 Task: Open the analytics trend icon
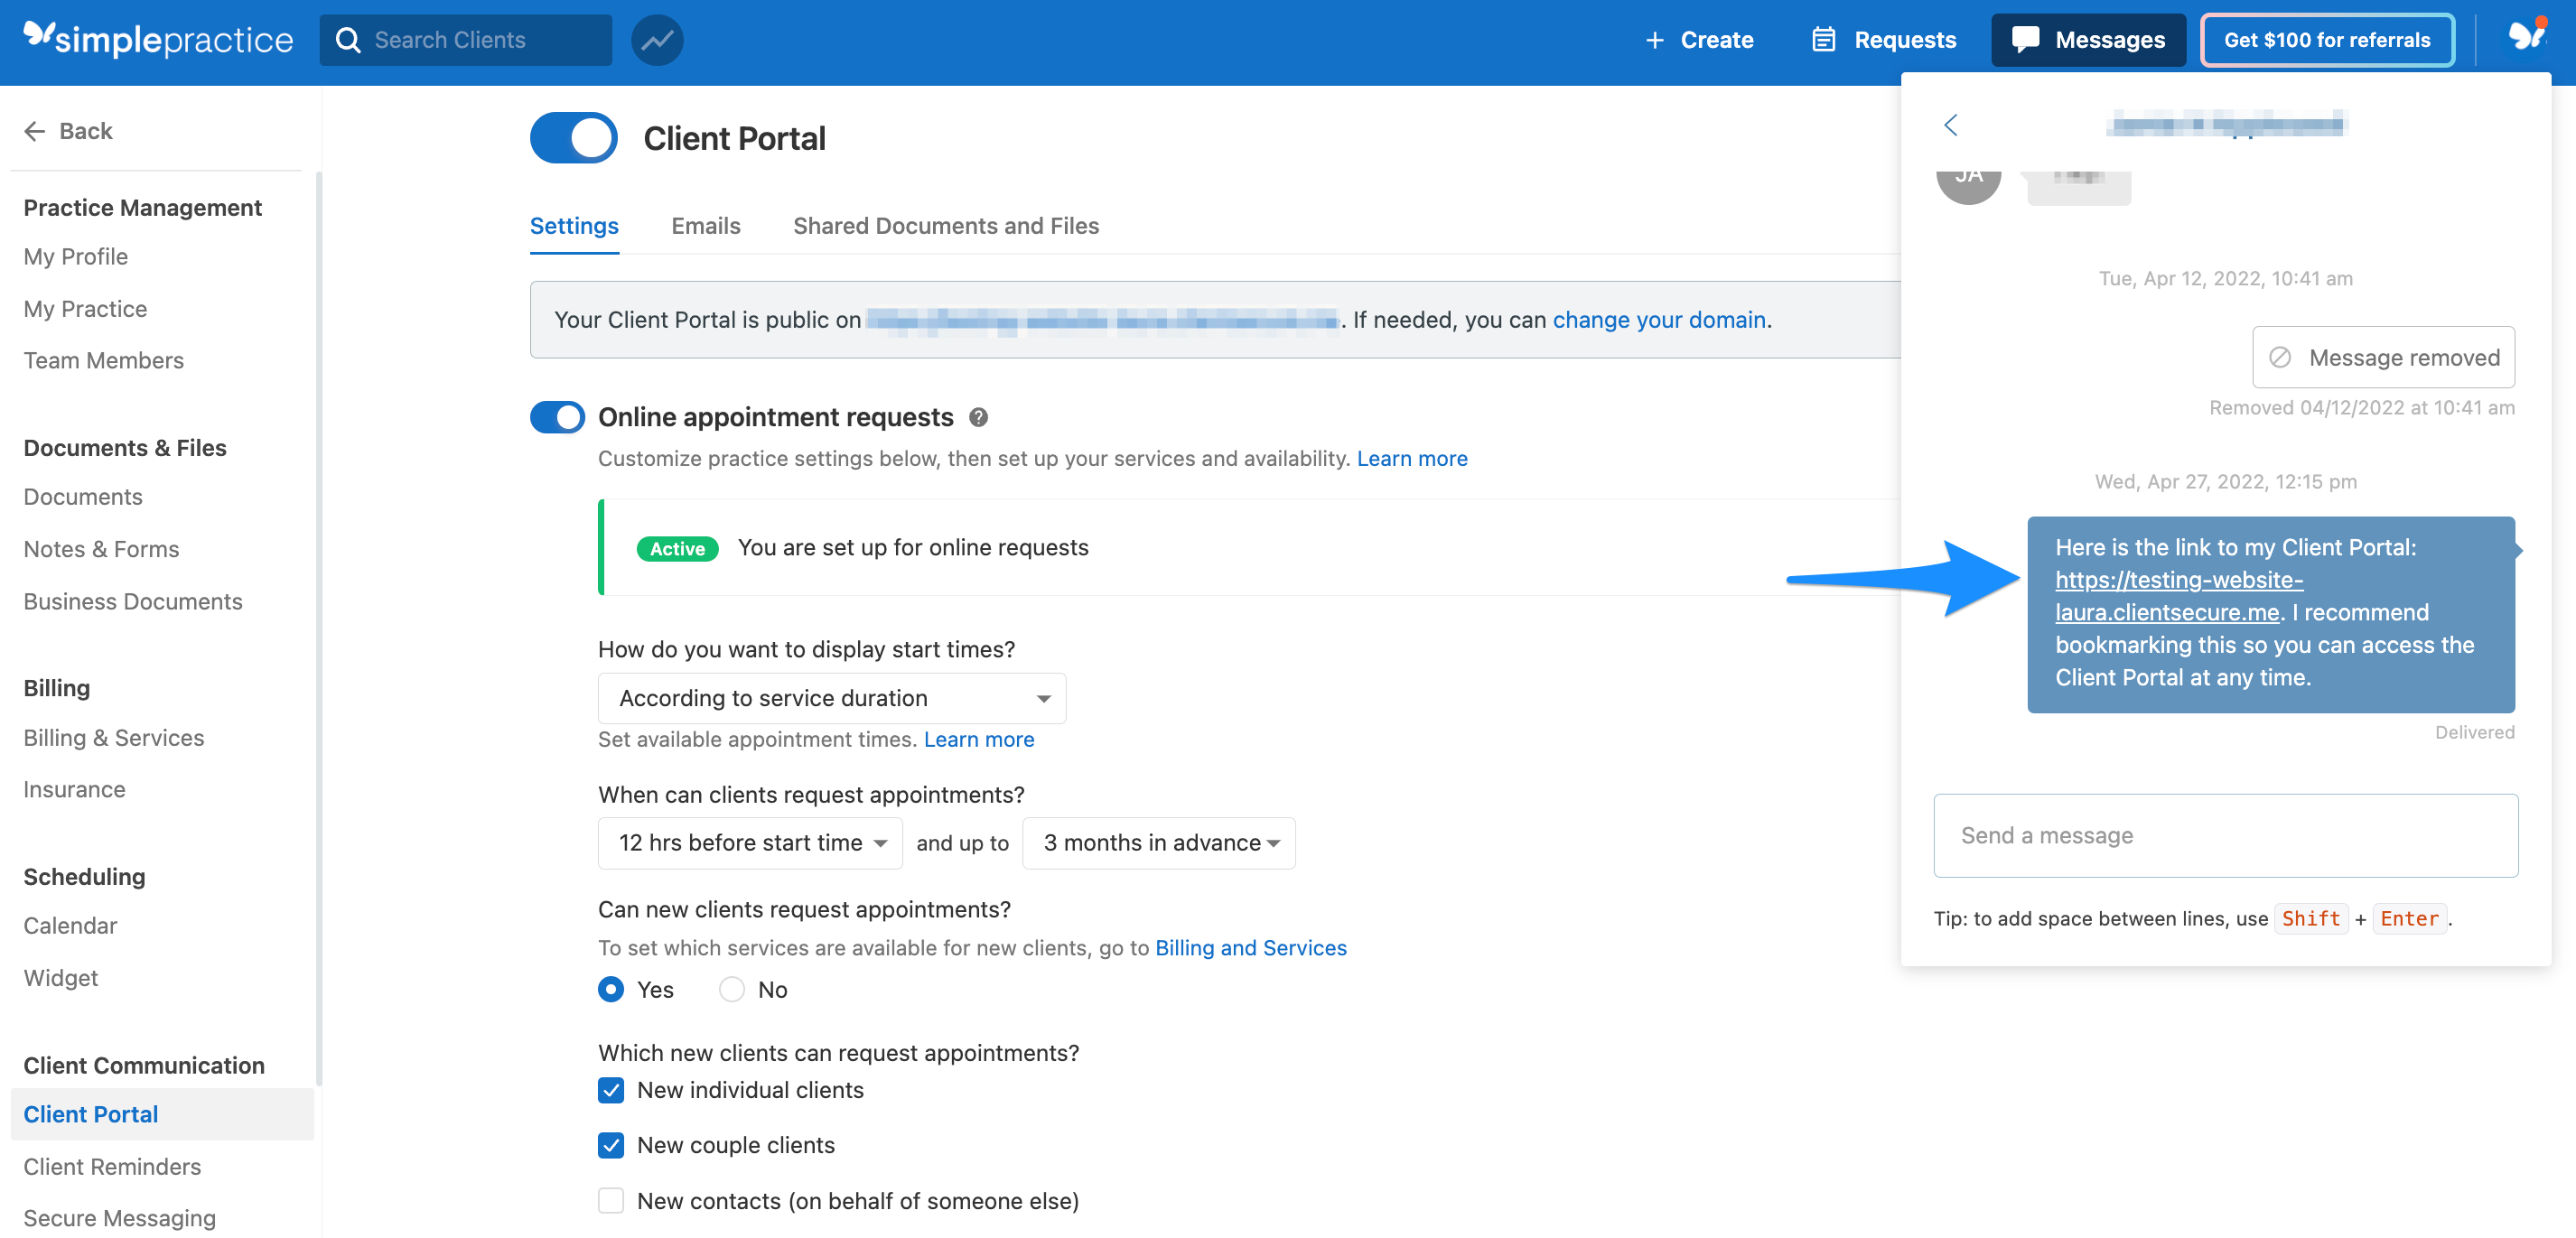[657, 40]
